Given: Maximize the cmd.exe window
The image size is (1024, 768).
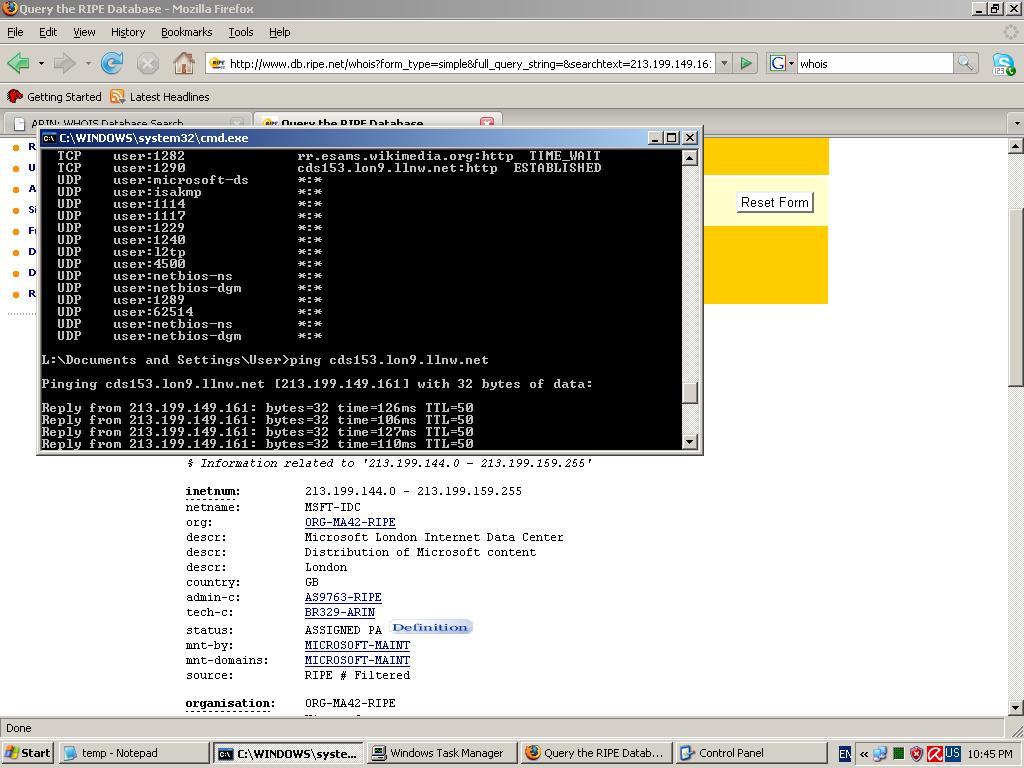Looking at the screenshot, I should (x=672, y=138).
